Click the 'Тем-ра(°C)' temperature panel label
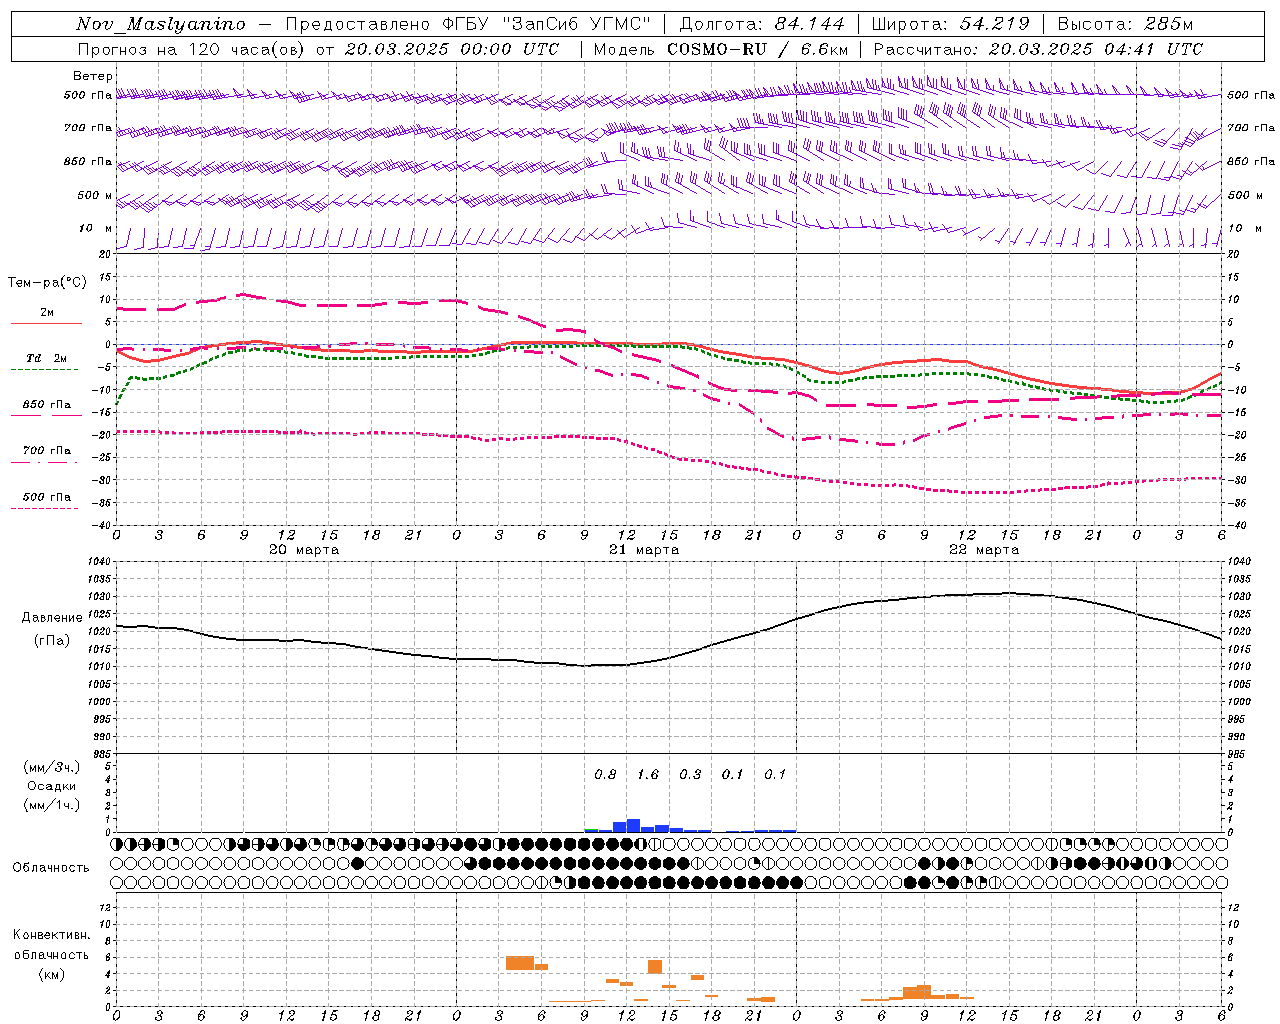Viewport: 1280px width, 1024px height. click(47, 283)
